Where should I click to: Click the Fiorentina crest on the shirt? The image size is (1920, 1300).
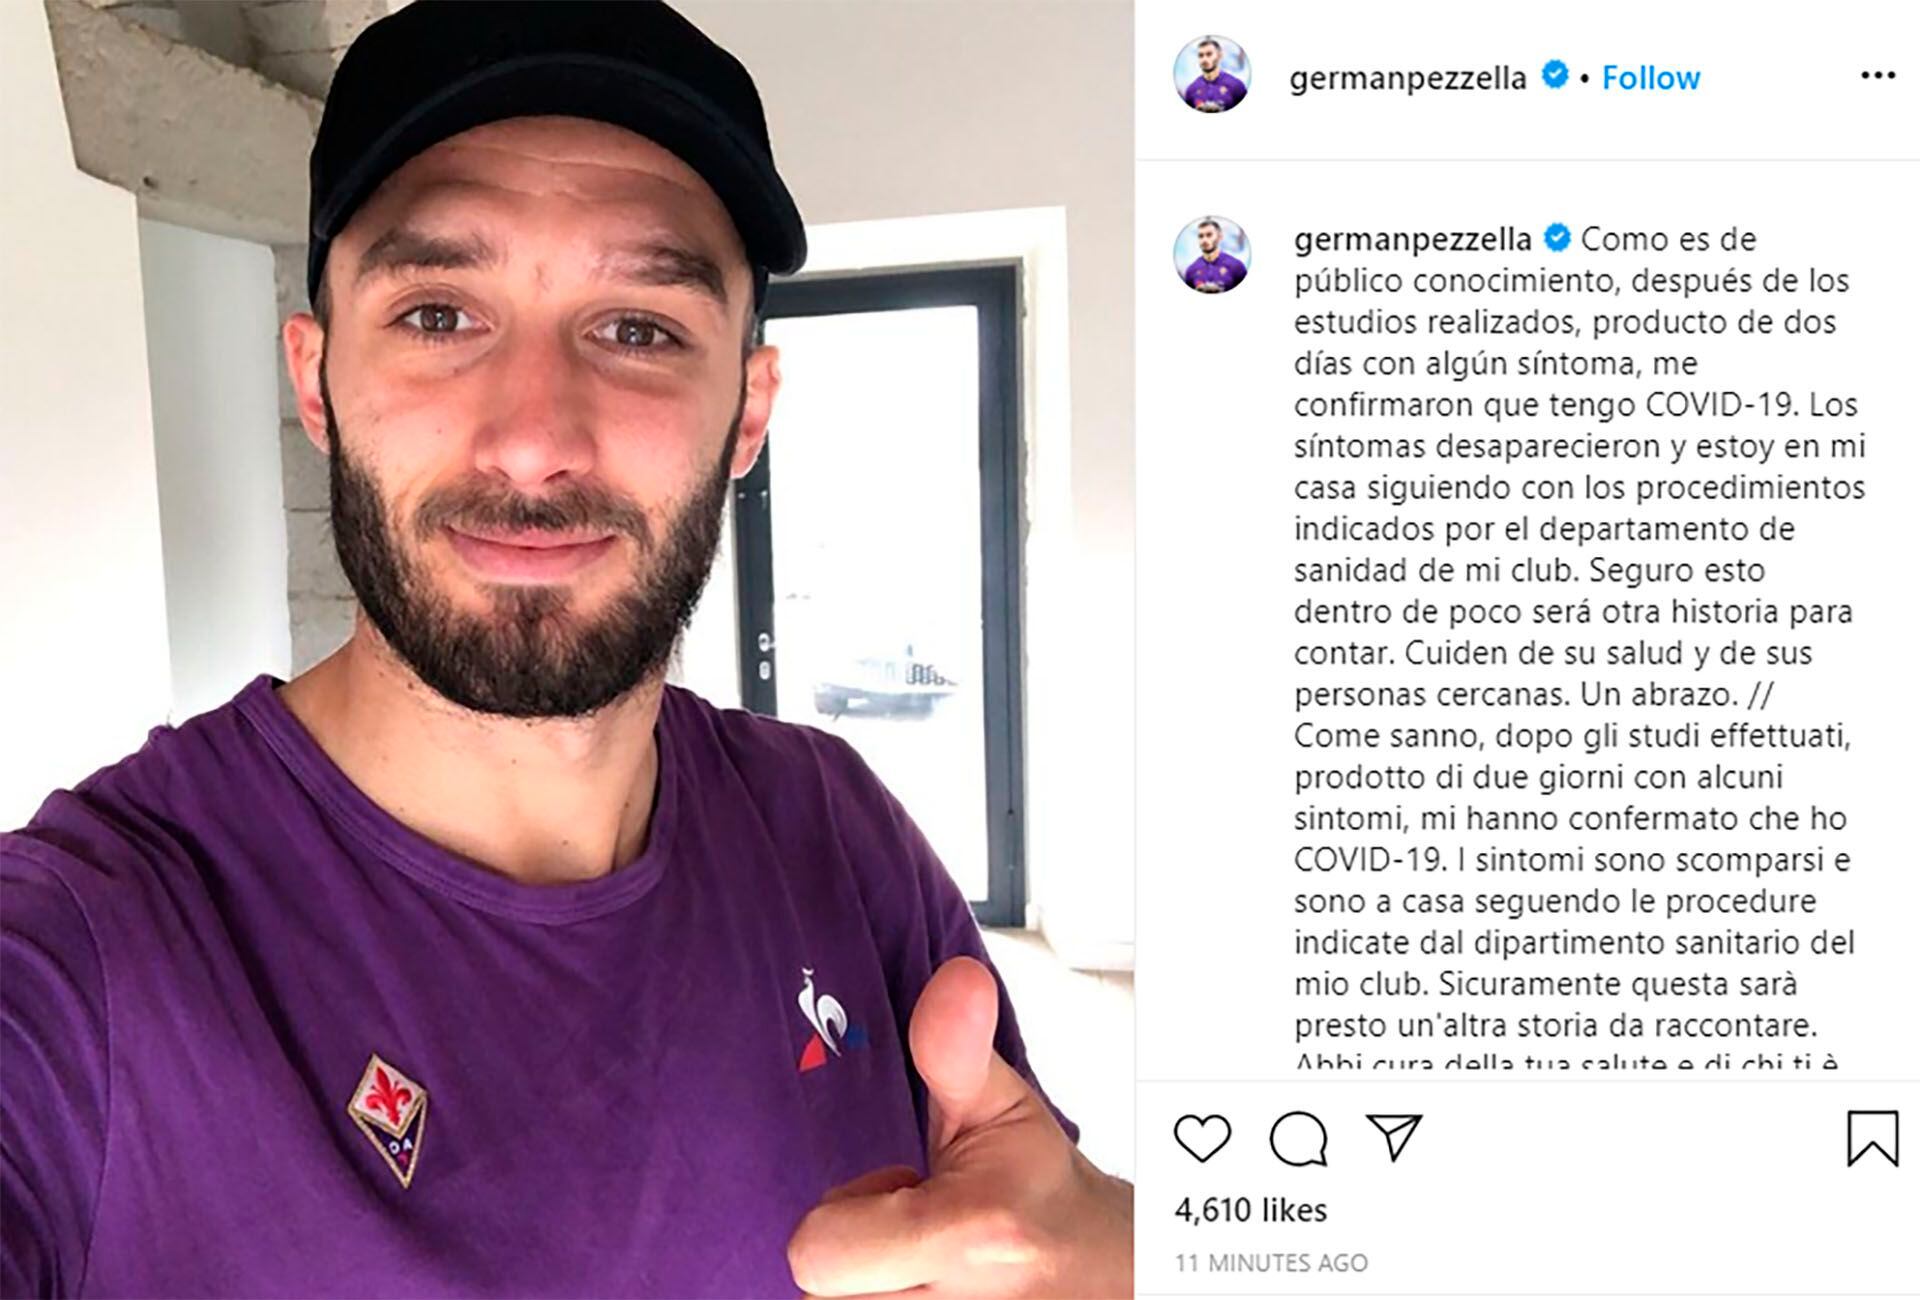[388, 1118]
